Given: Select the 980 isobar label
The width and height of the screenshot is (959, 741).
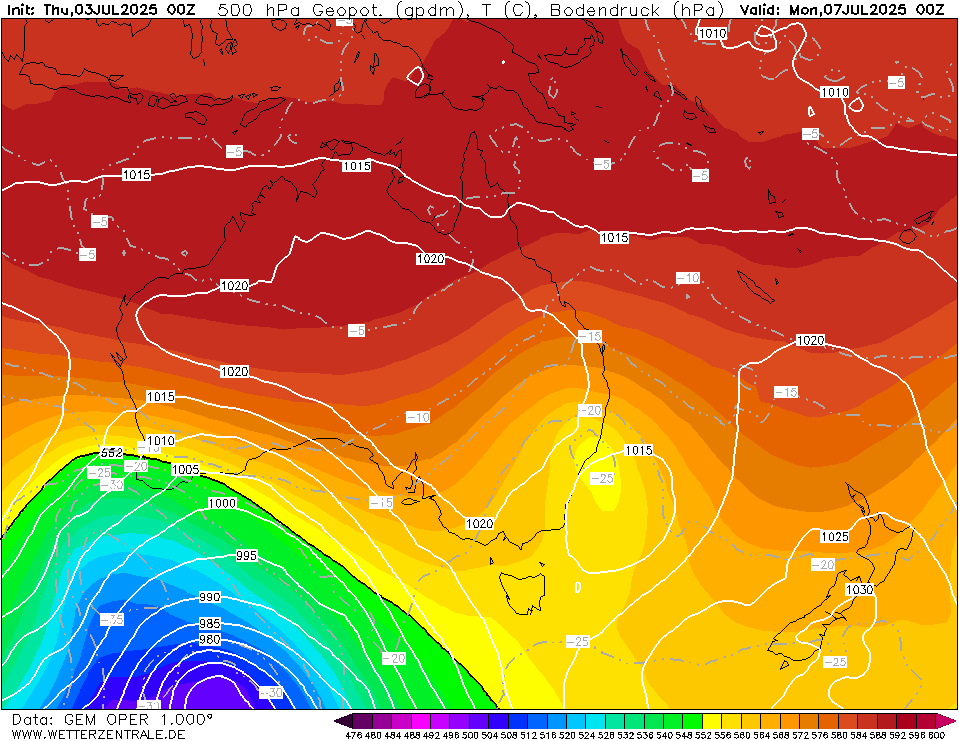Looking at the screenshot, I should coord(210,640).
